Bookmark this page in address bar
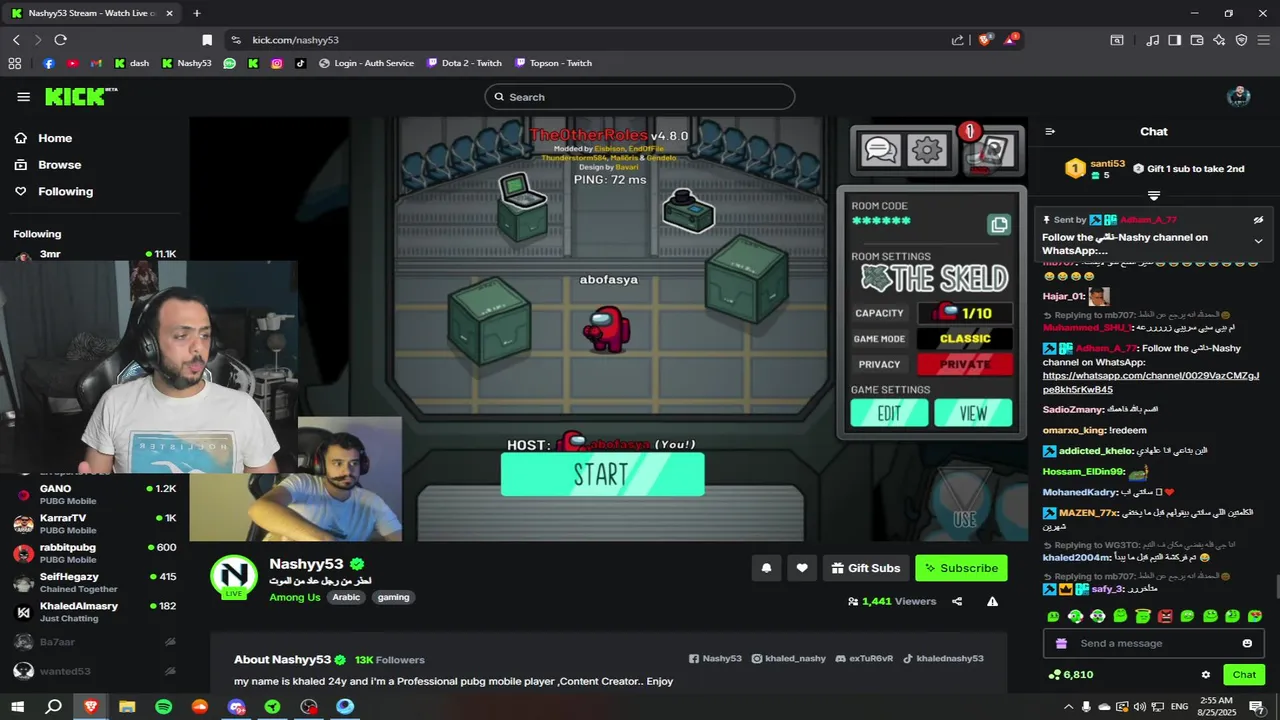The height and width of the screenshot is (720, 1280). [x=207, y=40]
